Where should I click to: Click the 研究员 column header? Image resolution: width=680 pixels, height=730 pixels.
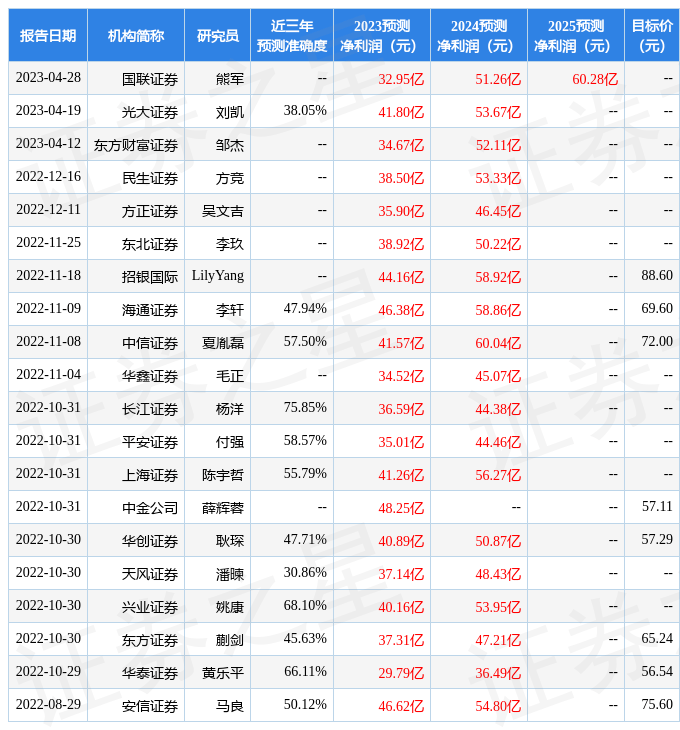(217, 35)
